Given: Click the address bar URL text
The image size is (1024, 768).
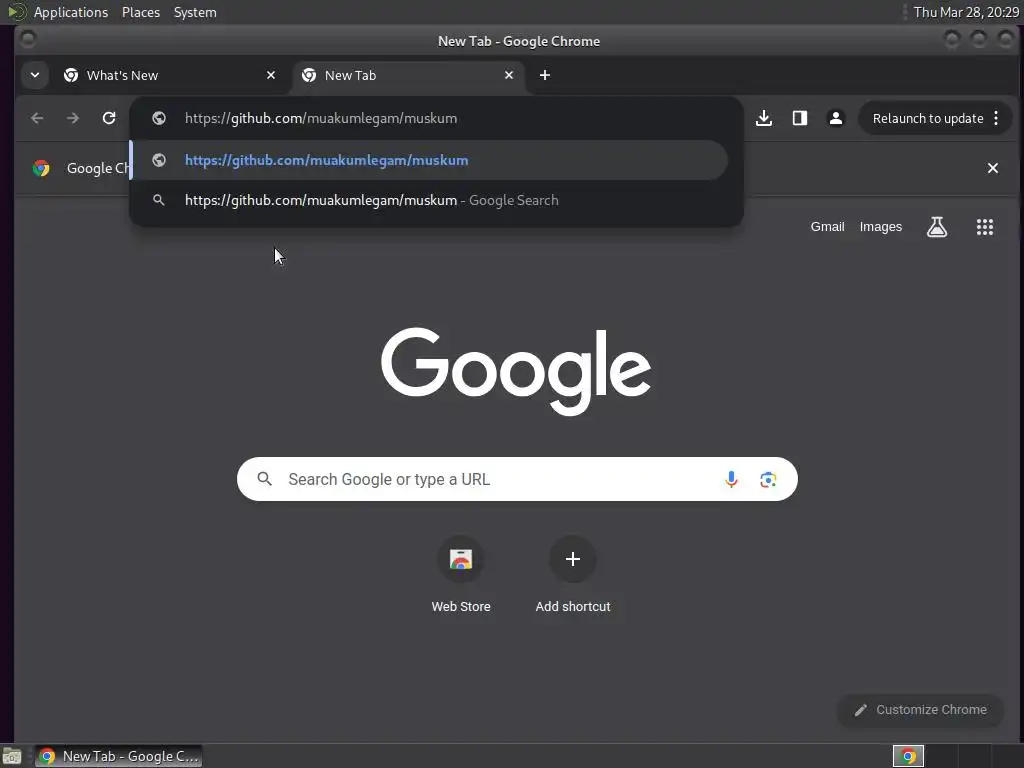Looking at the screenshot, I should (x=321, y=118).
